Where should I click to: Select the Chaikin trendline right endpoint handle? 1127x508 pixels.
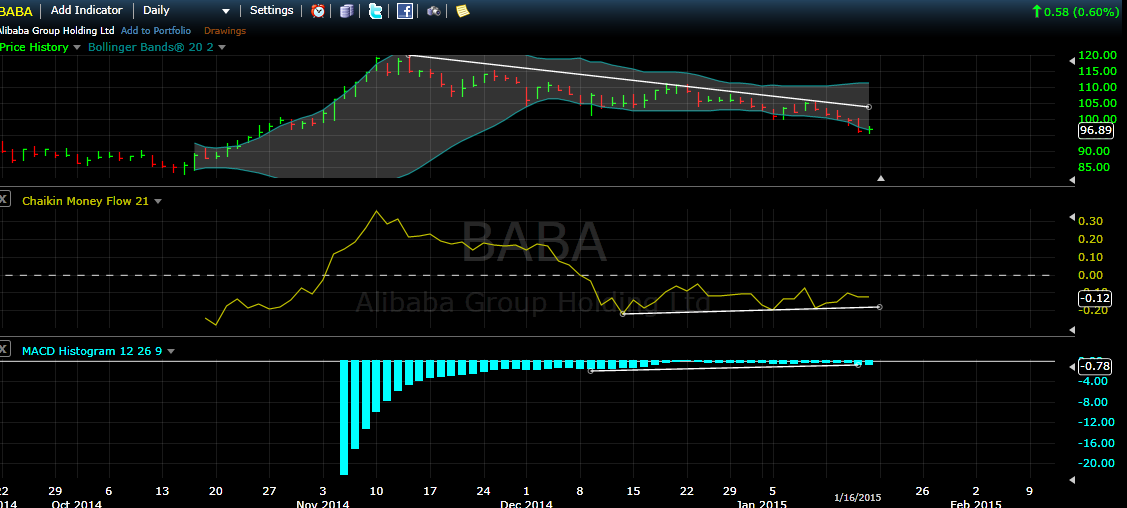pos(880,307)
